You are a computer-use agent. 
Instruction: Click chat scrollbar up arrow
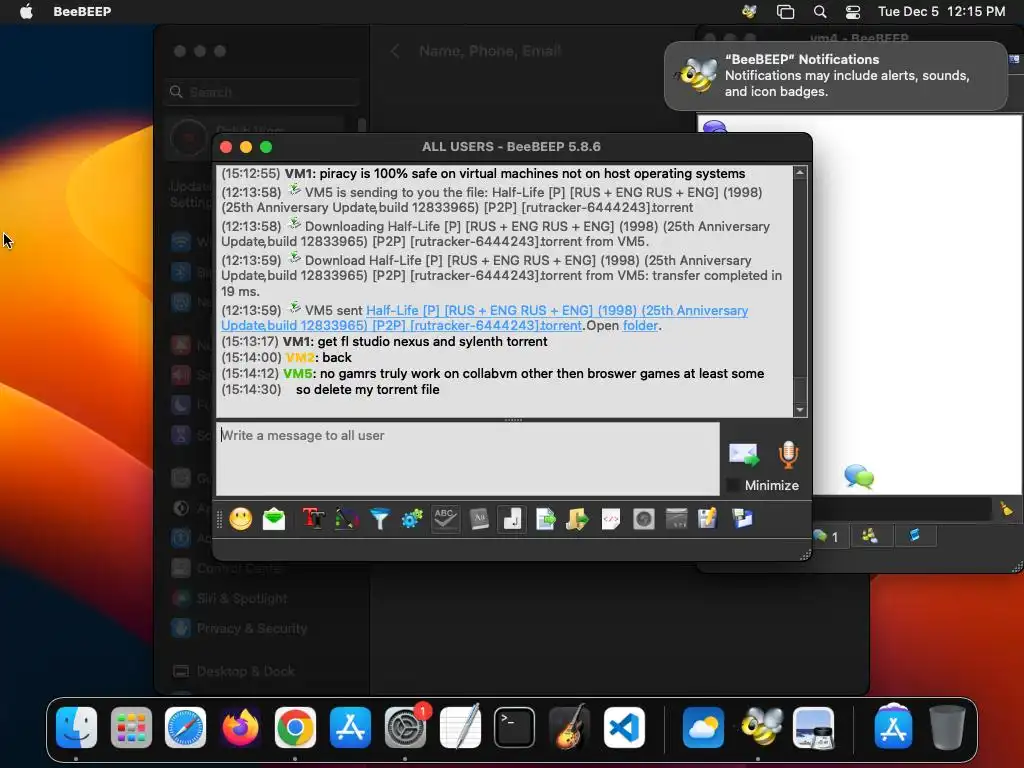pyautogui.click(x=800, y=172)
